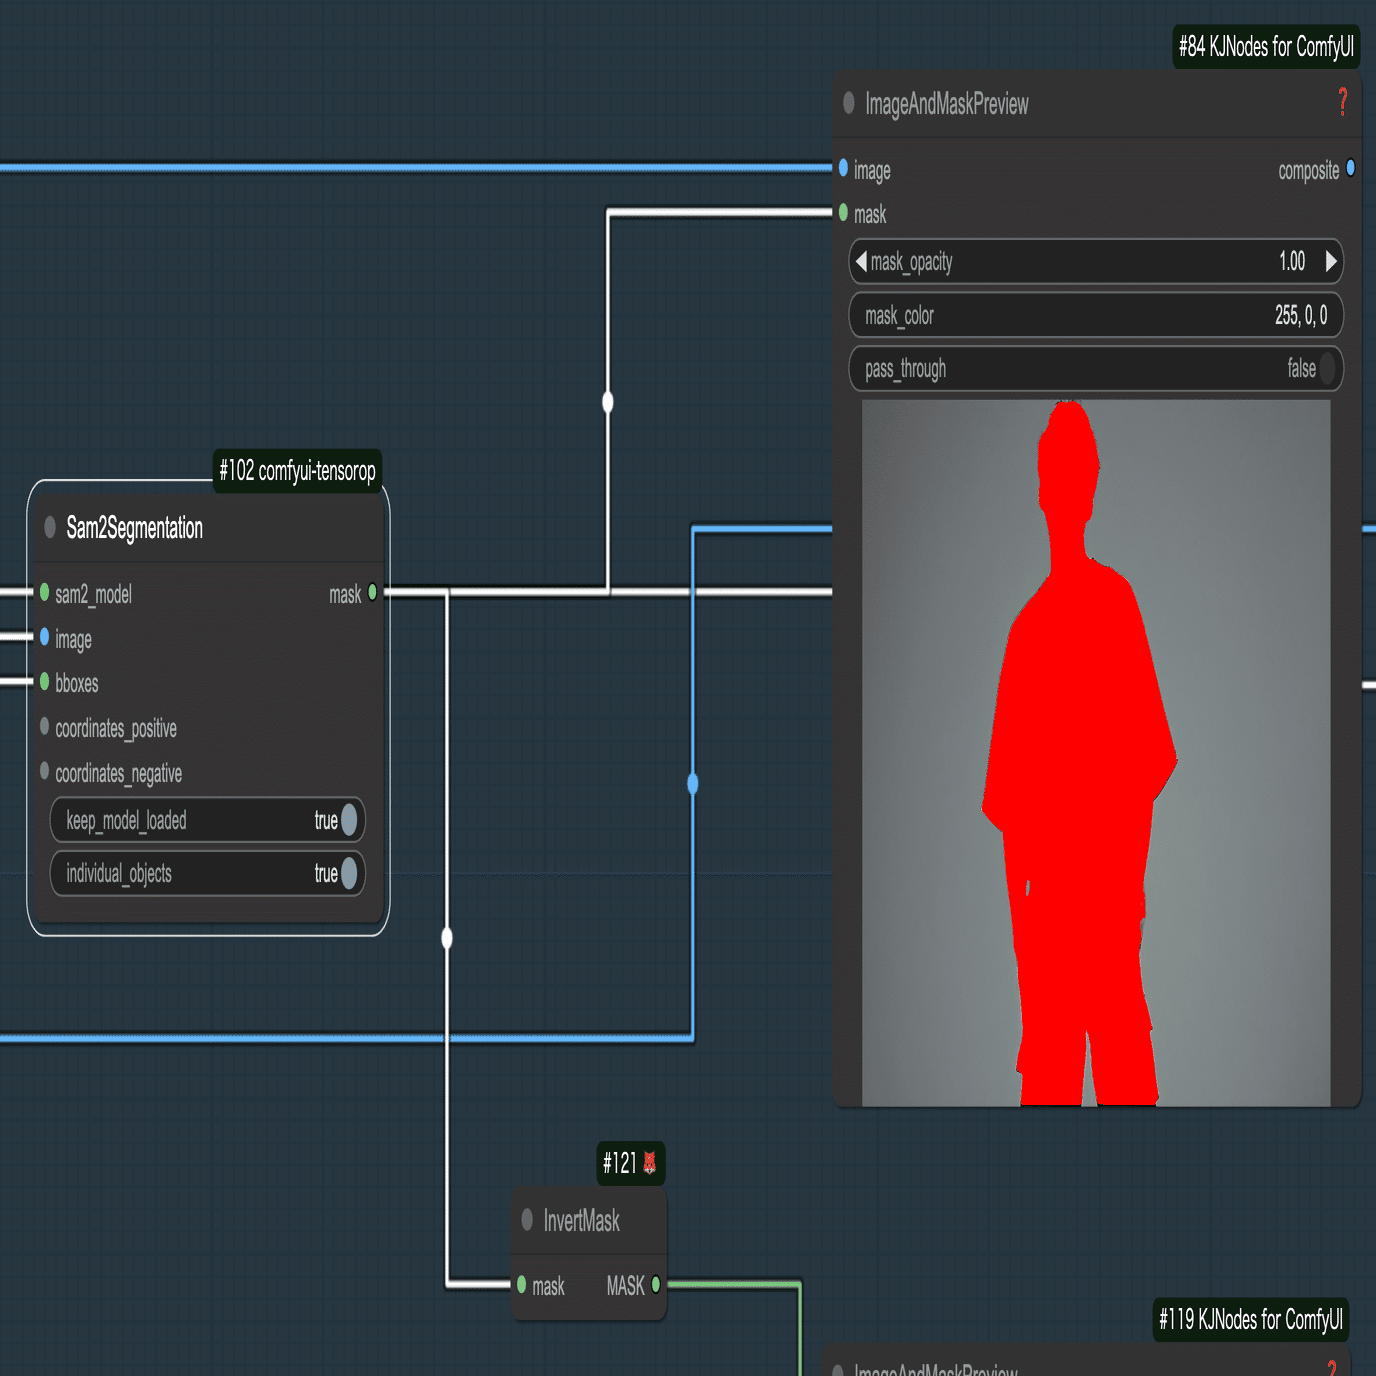Select the coordinates_positive input port
The height and width of the screenshot is (1376, 1376).
44,727
